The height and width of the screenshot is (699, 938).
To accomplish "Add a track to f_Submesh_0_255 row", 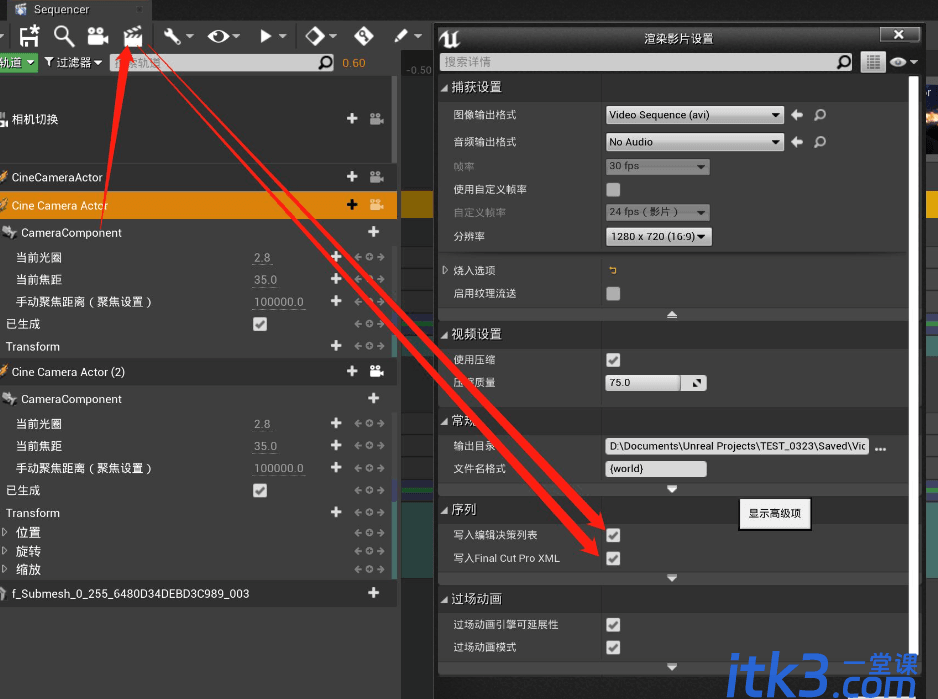I will tap(374, 592).
